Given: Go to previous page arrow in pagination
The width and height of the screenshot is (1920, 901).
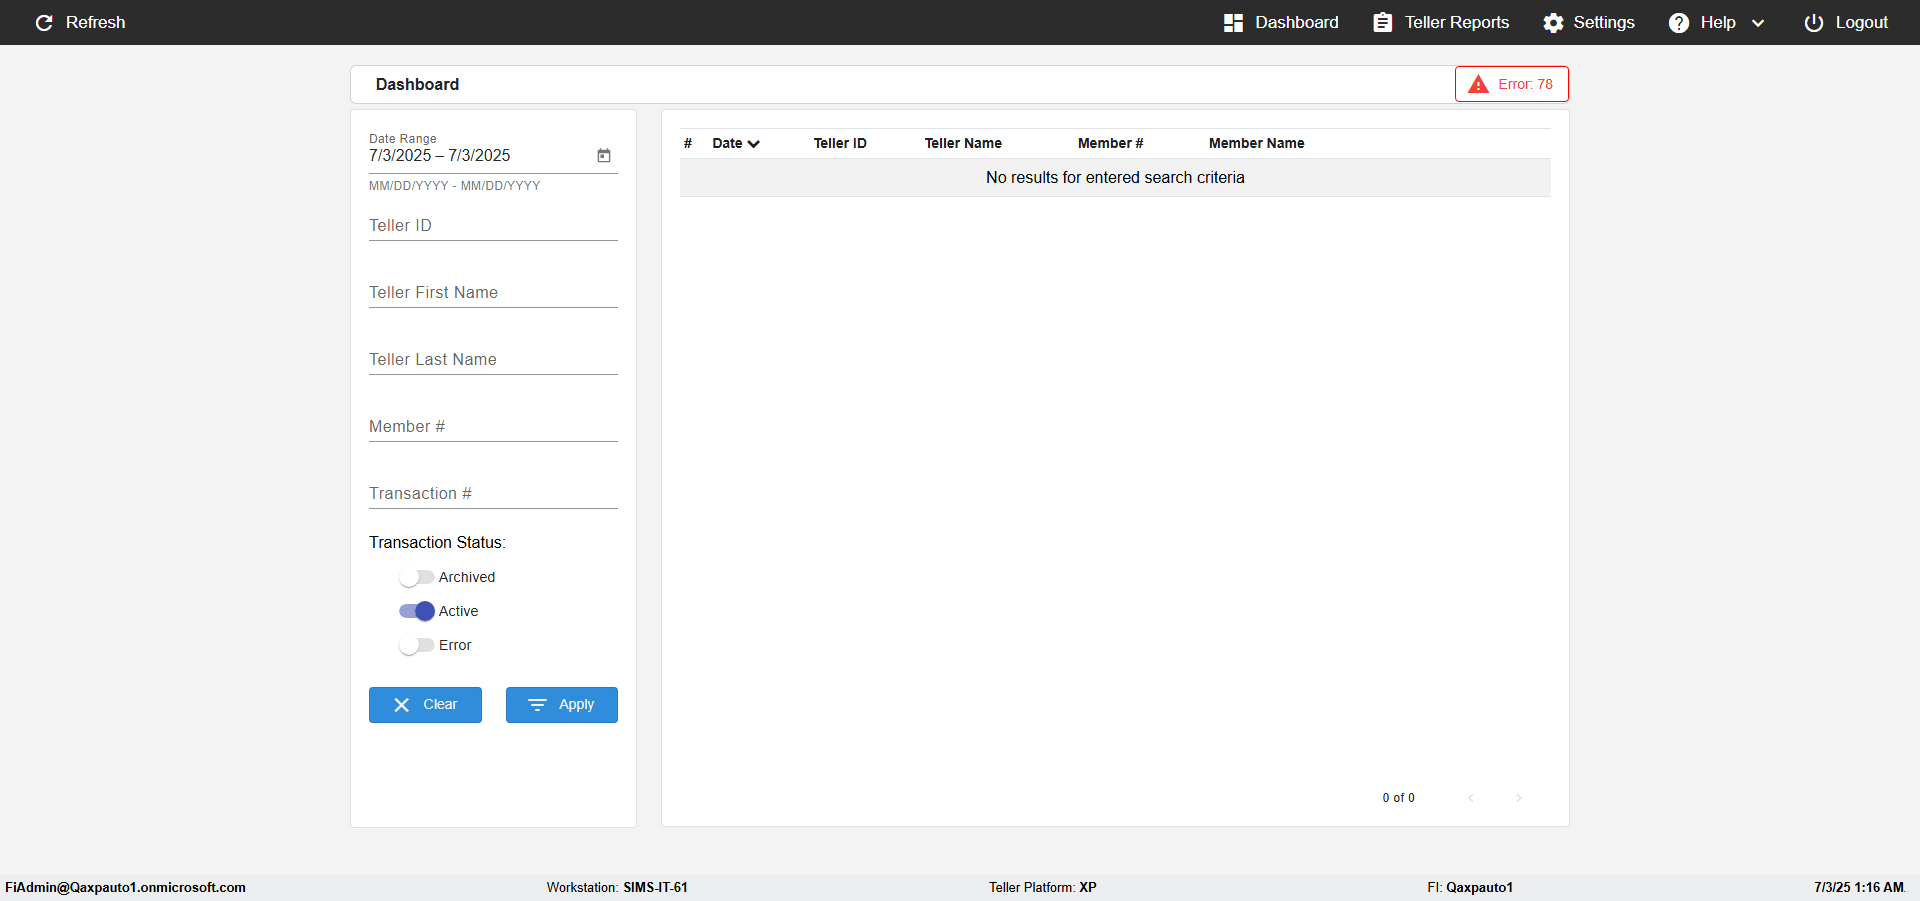Looking at the screenshot, I should pyautogui.click(x=1471, y=797).
